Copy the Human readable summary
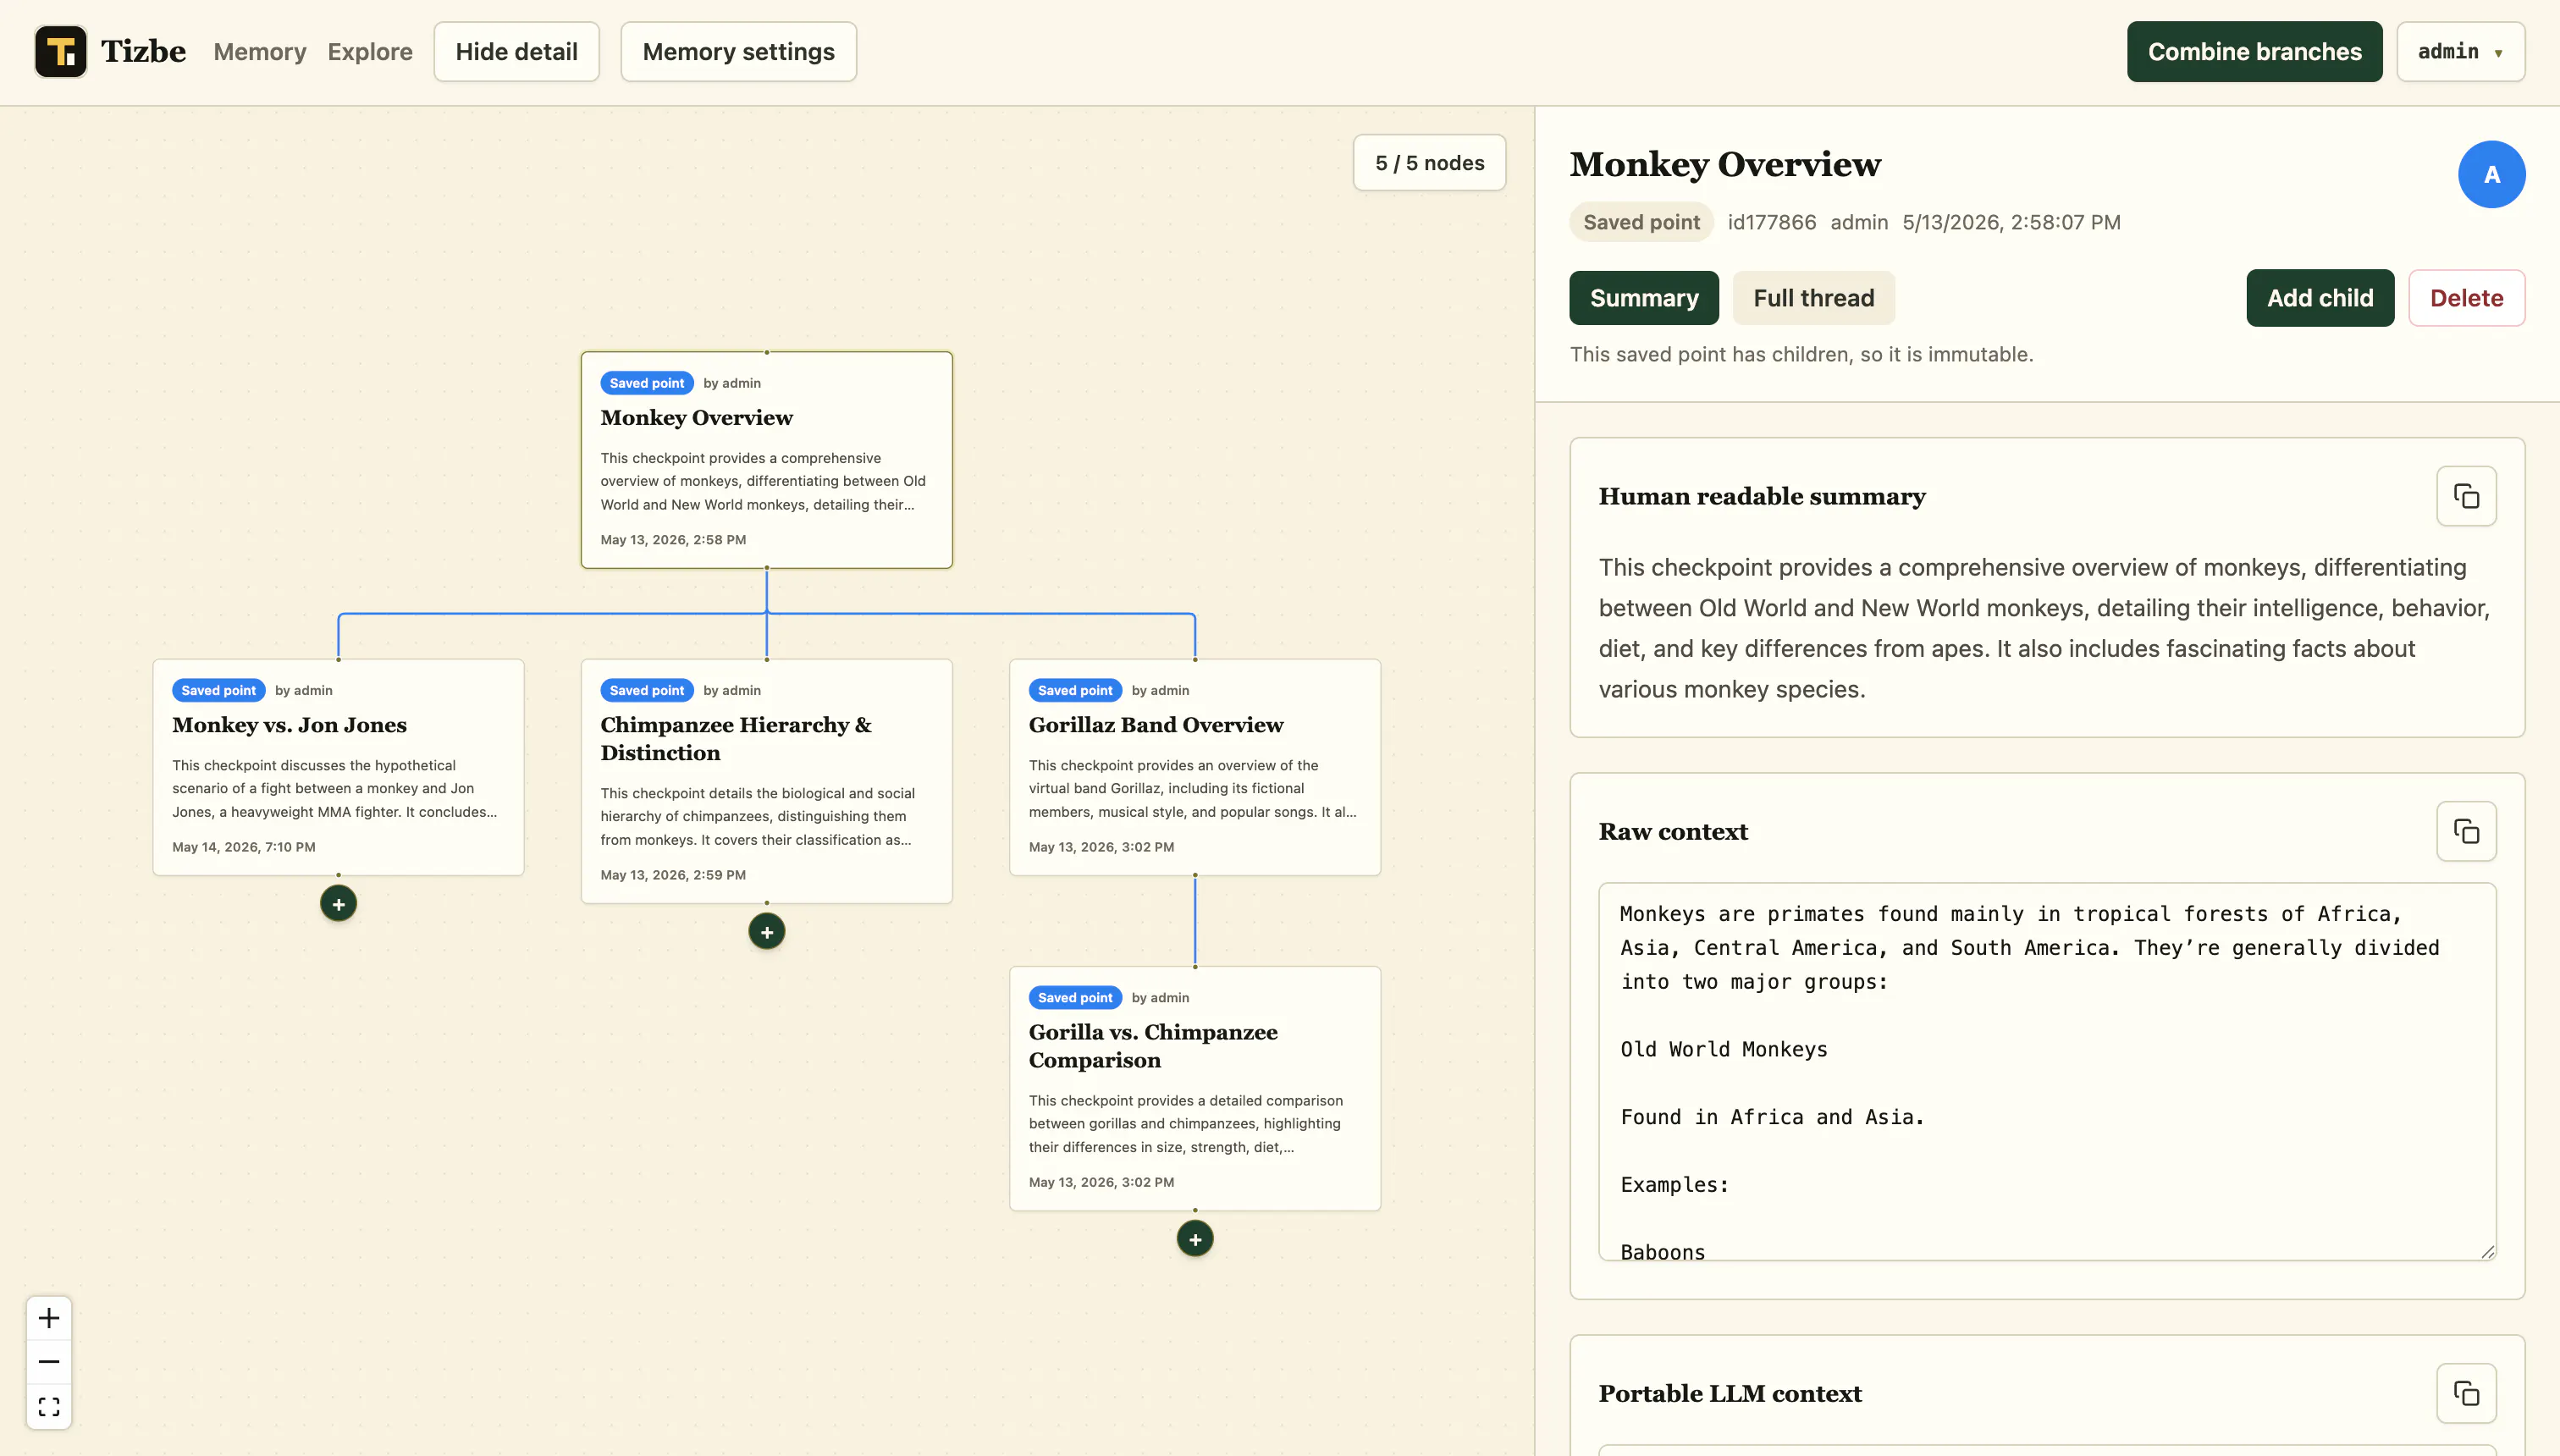 click(x=2466, y=496)
